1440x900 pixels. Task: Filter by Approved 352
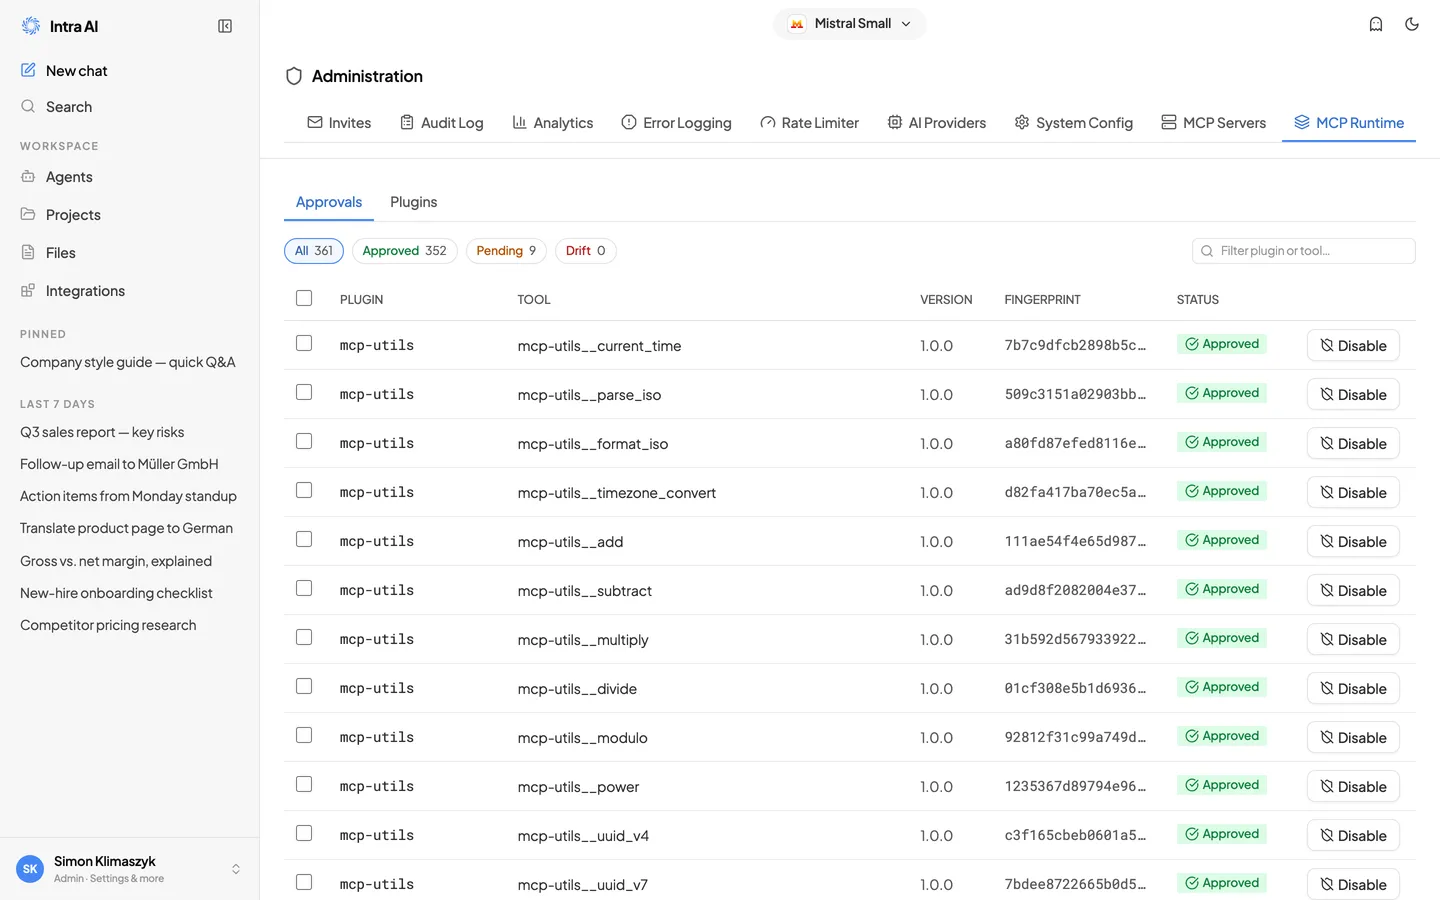coord(405,251)
